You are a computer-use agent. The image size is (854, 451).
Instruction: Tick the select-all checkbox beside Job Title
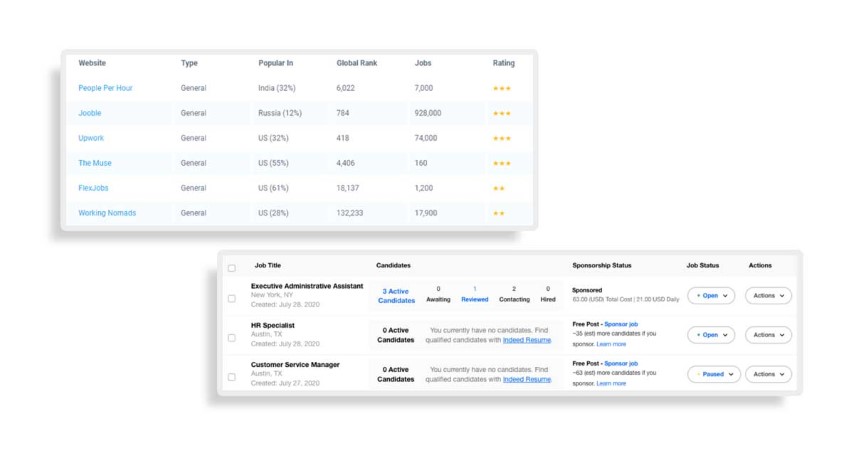click(x=231, y=268)
